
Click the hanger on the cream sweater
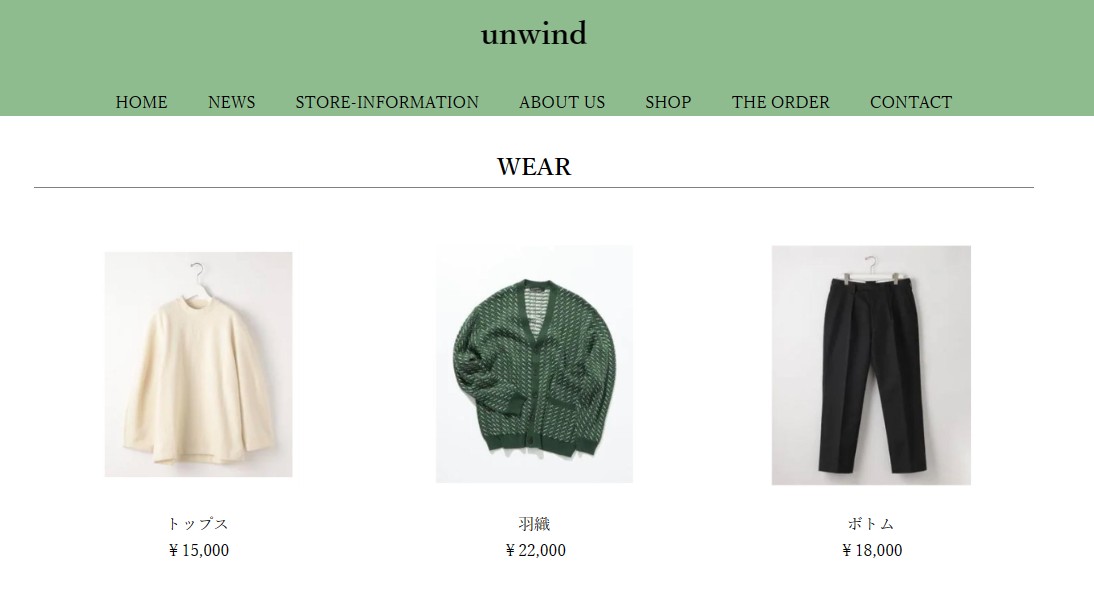(197, 276)
